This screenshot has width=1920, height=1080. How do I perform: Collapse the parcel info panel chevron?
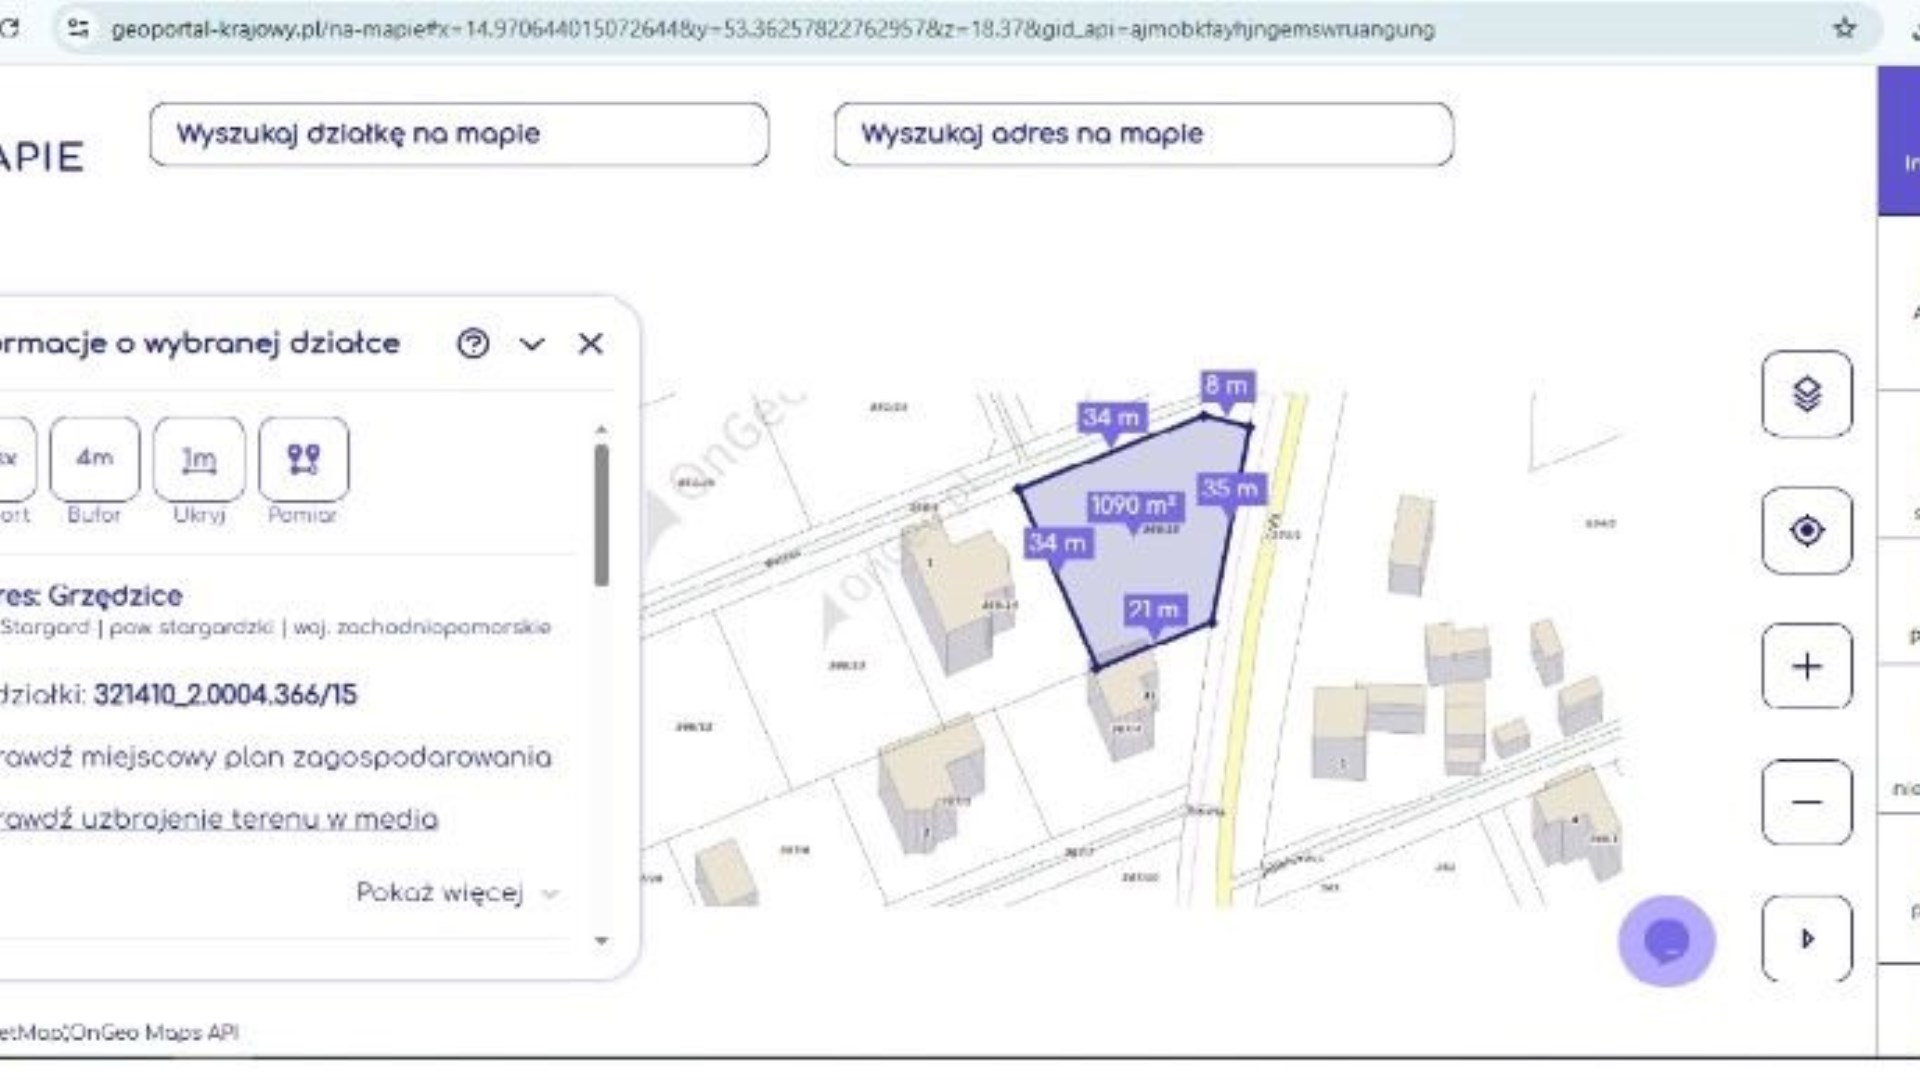pos(532,345)
